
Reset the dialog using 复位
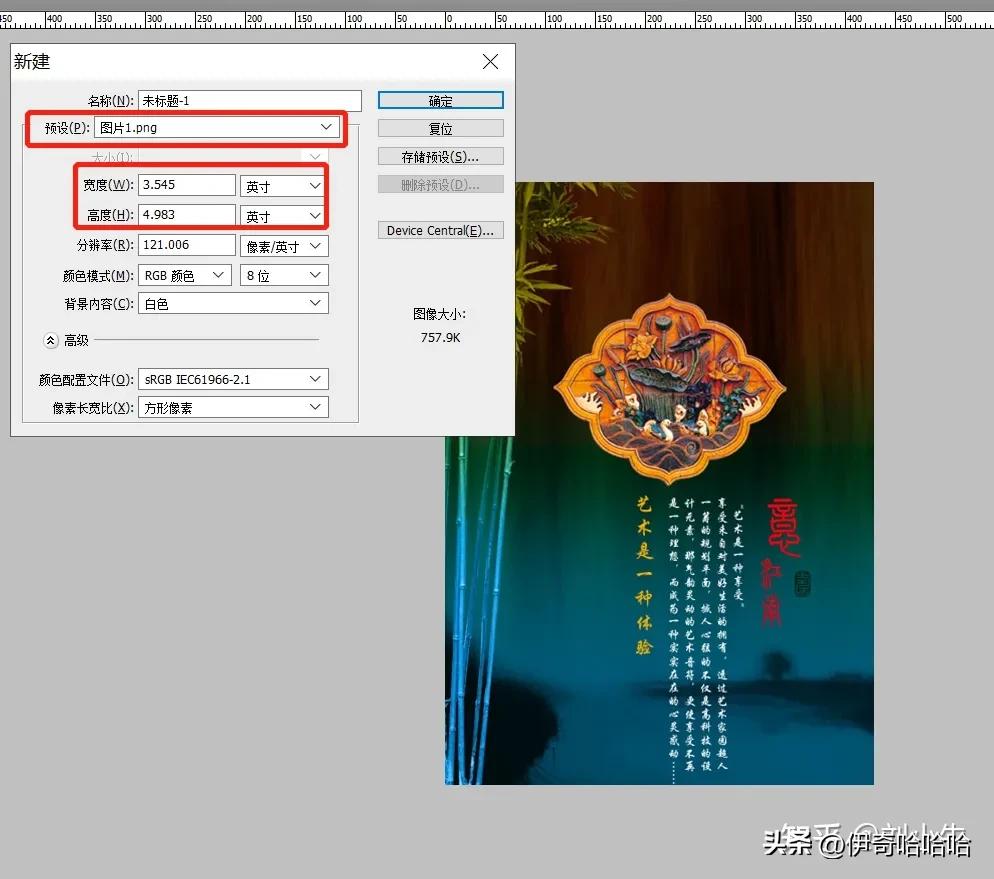(x=440, y=128)
